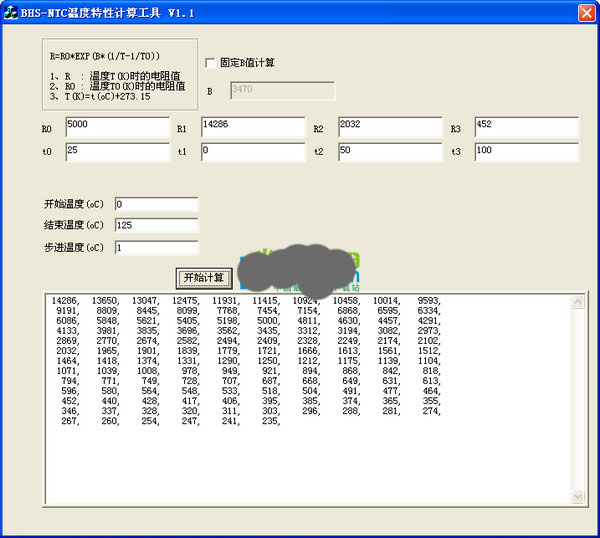Select the result value 2032 in output
Viewport: 600px width, 538px height.
click(x=67, y=351)
